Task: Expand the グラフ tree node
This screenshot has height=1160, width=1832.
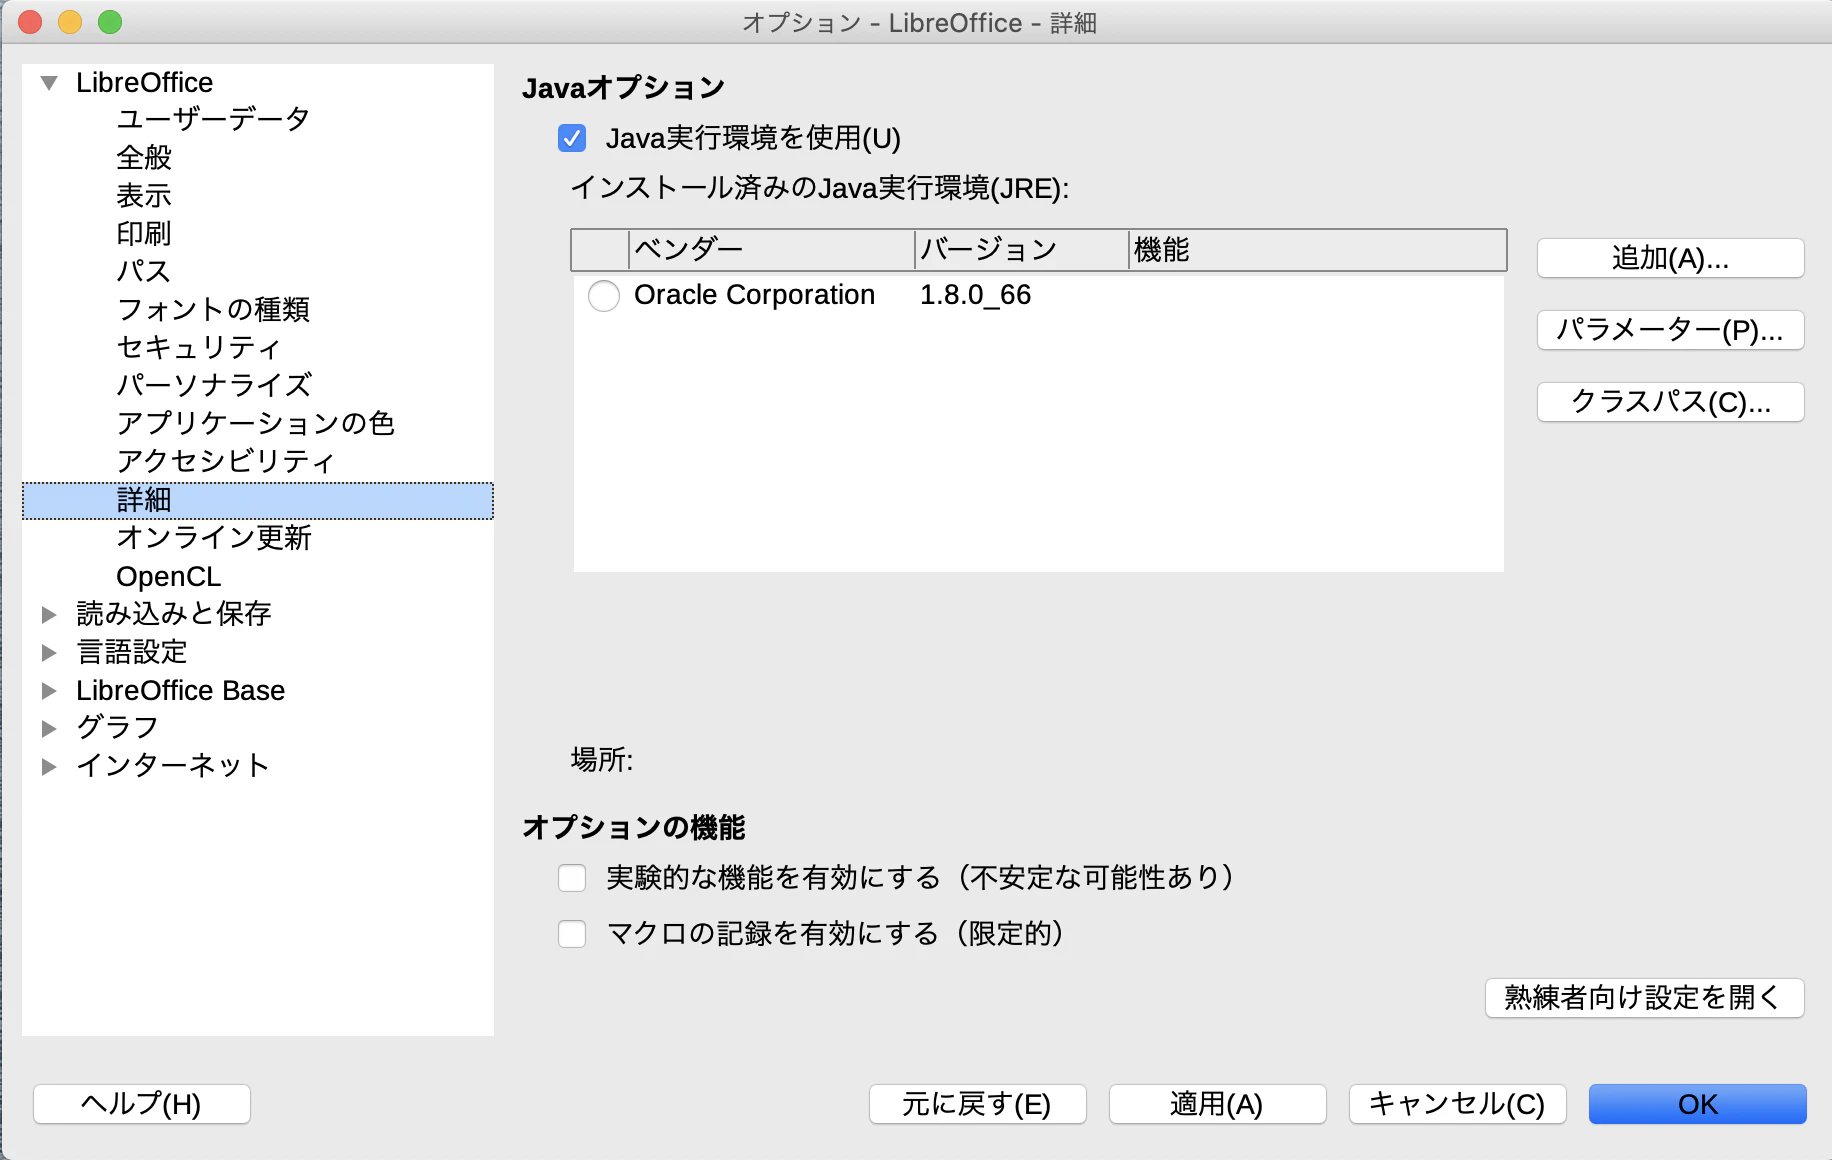Action: (x=49, y=729)
